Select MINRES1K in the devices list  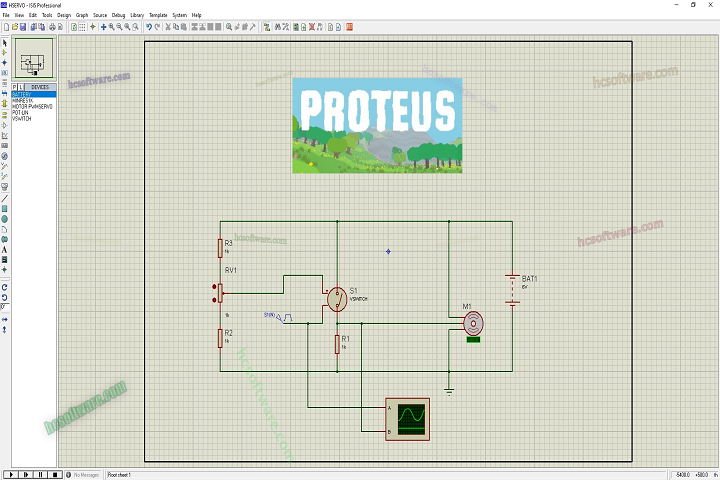34,100
